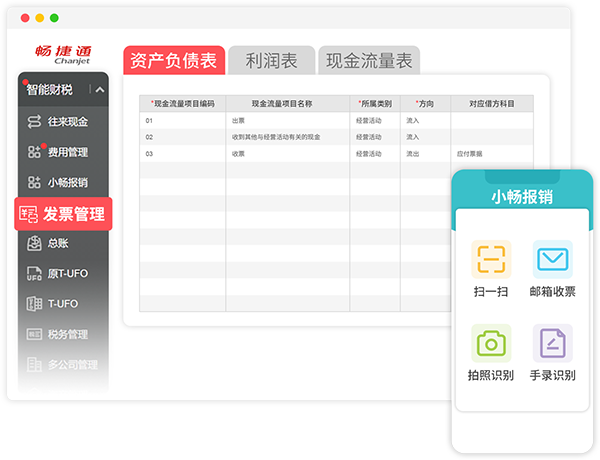Open the email invoice collection (邮箱收票) icon

[552, 260]
